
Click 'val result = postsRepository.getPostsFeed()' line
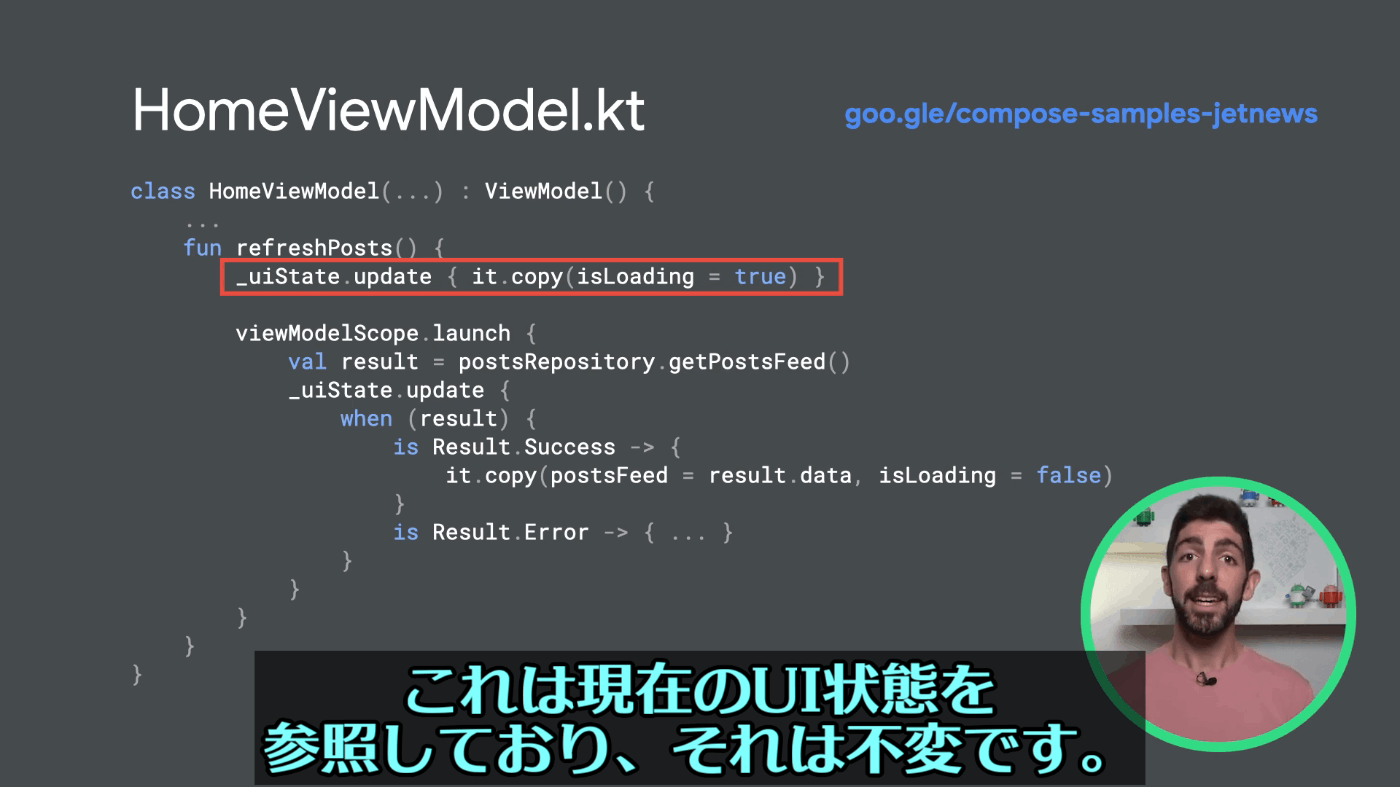tap(569, 362)
